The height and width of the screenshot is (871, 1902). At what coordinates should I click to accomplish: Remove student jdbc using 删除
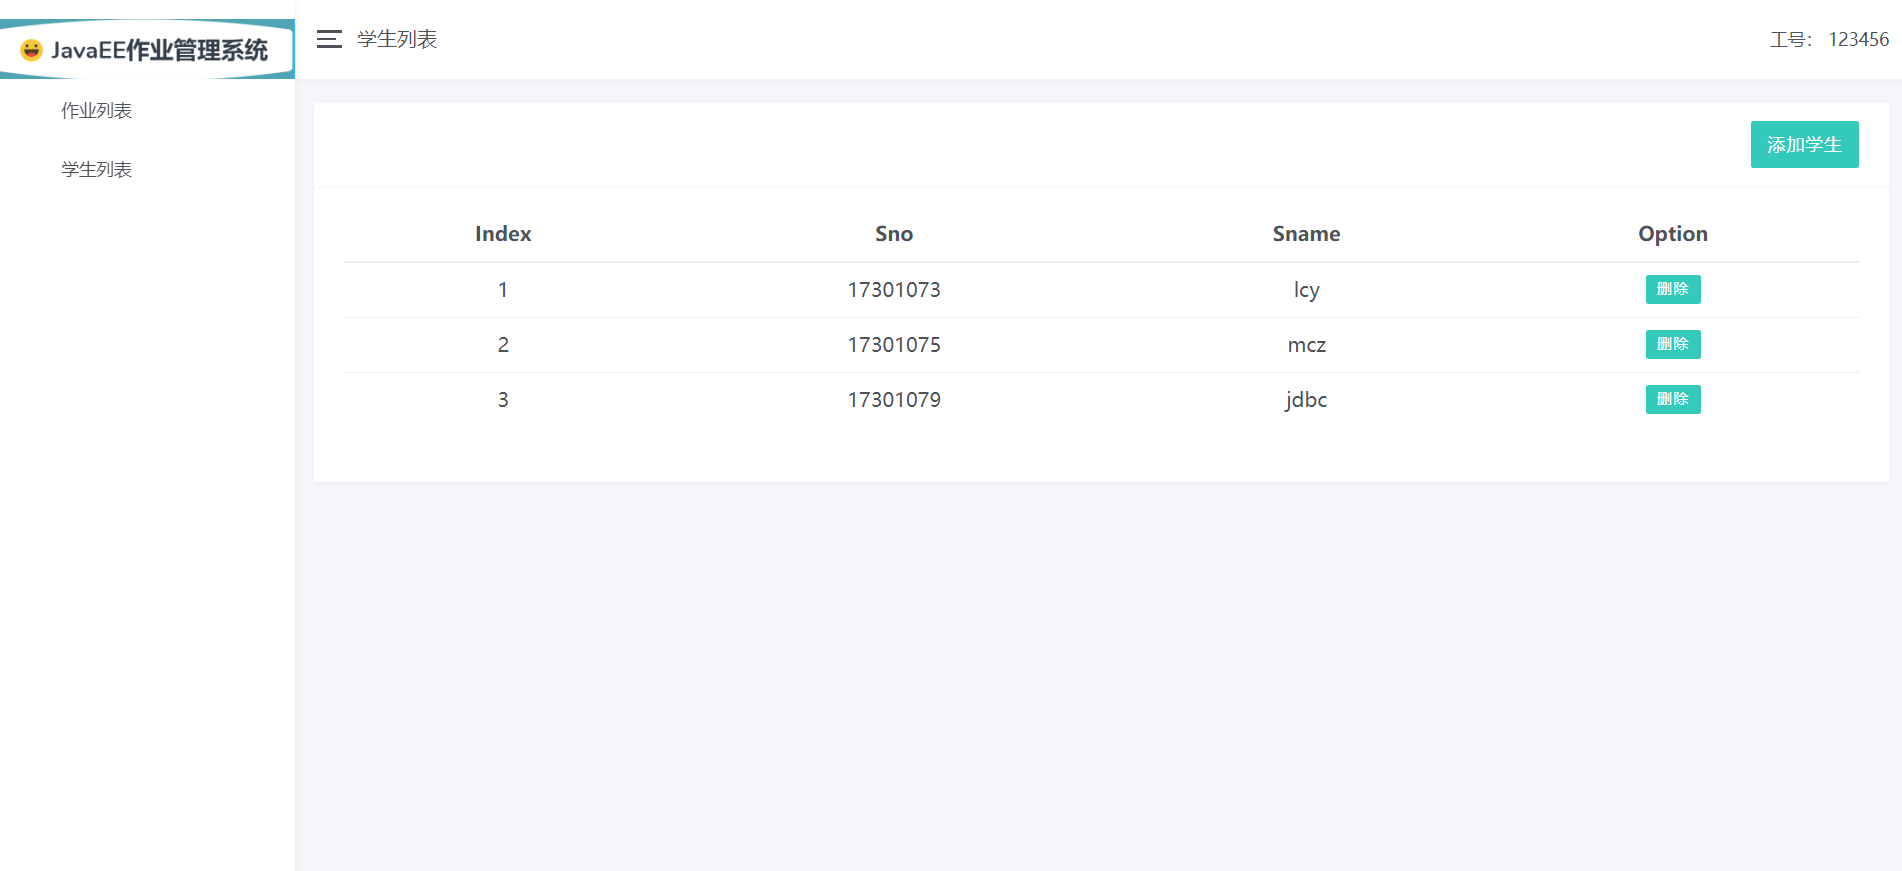point(1672,399)
